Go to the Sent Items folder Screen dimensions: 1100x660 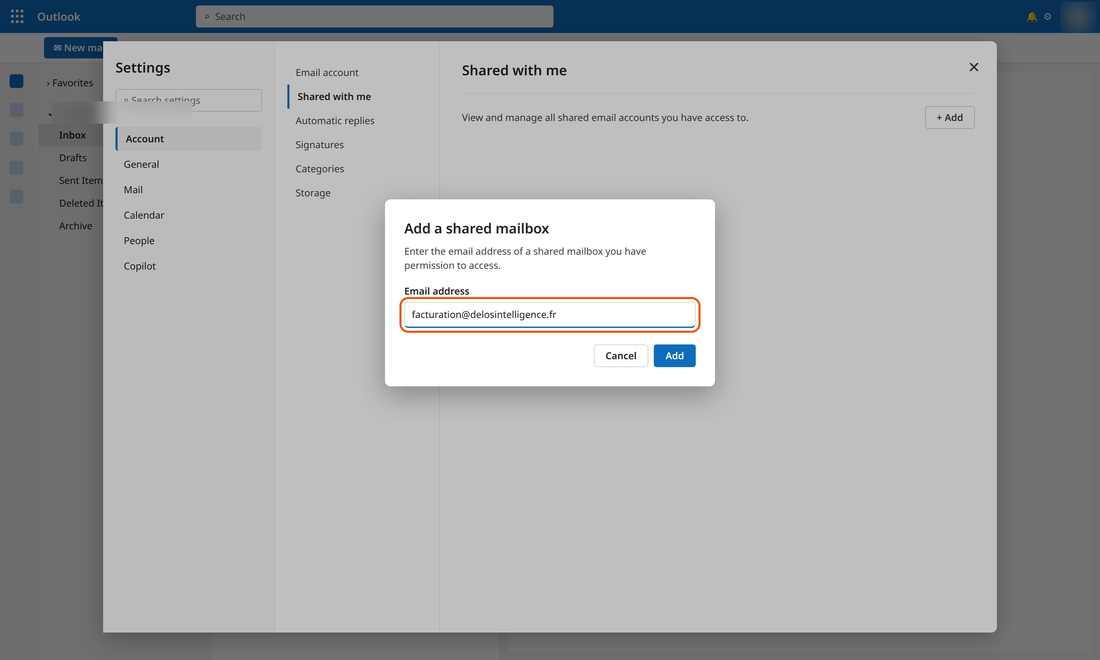click(x=80, y=180)
